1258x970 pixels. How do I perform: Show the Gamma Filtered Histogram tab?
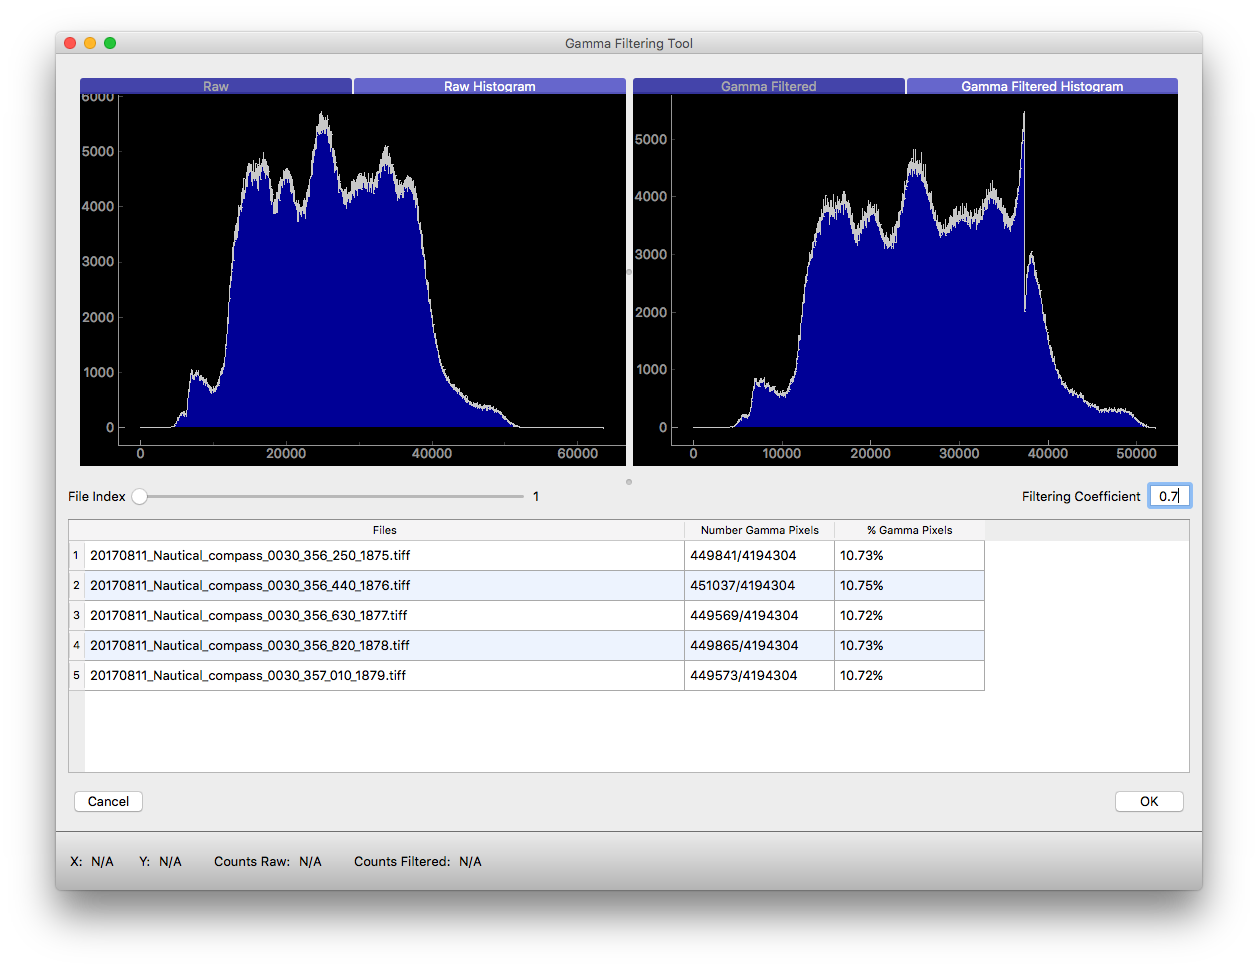pyautogui.click(x=1042, y=86)
